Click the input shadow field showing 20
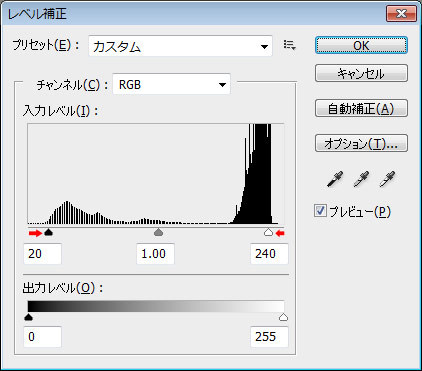Screen dimensions: 422x371 click(x=42, y=254)
